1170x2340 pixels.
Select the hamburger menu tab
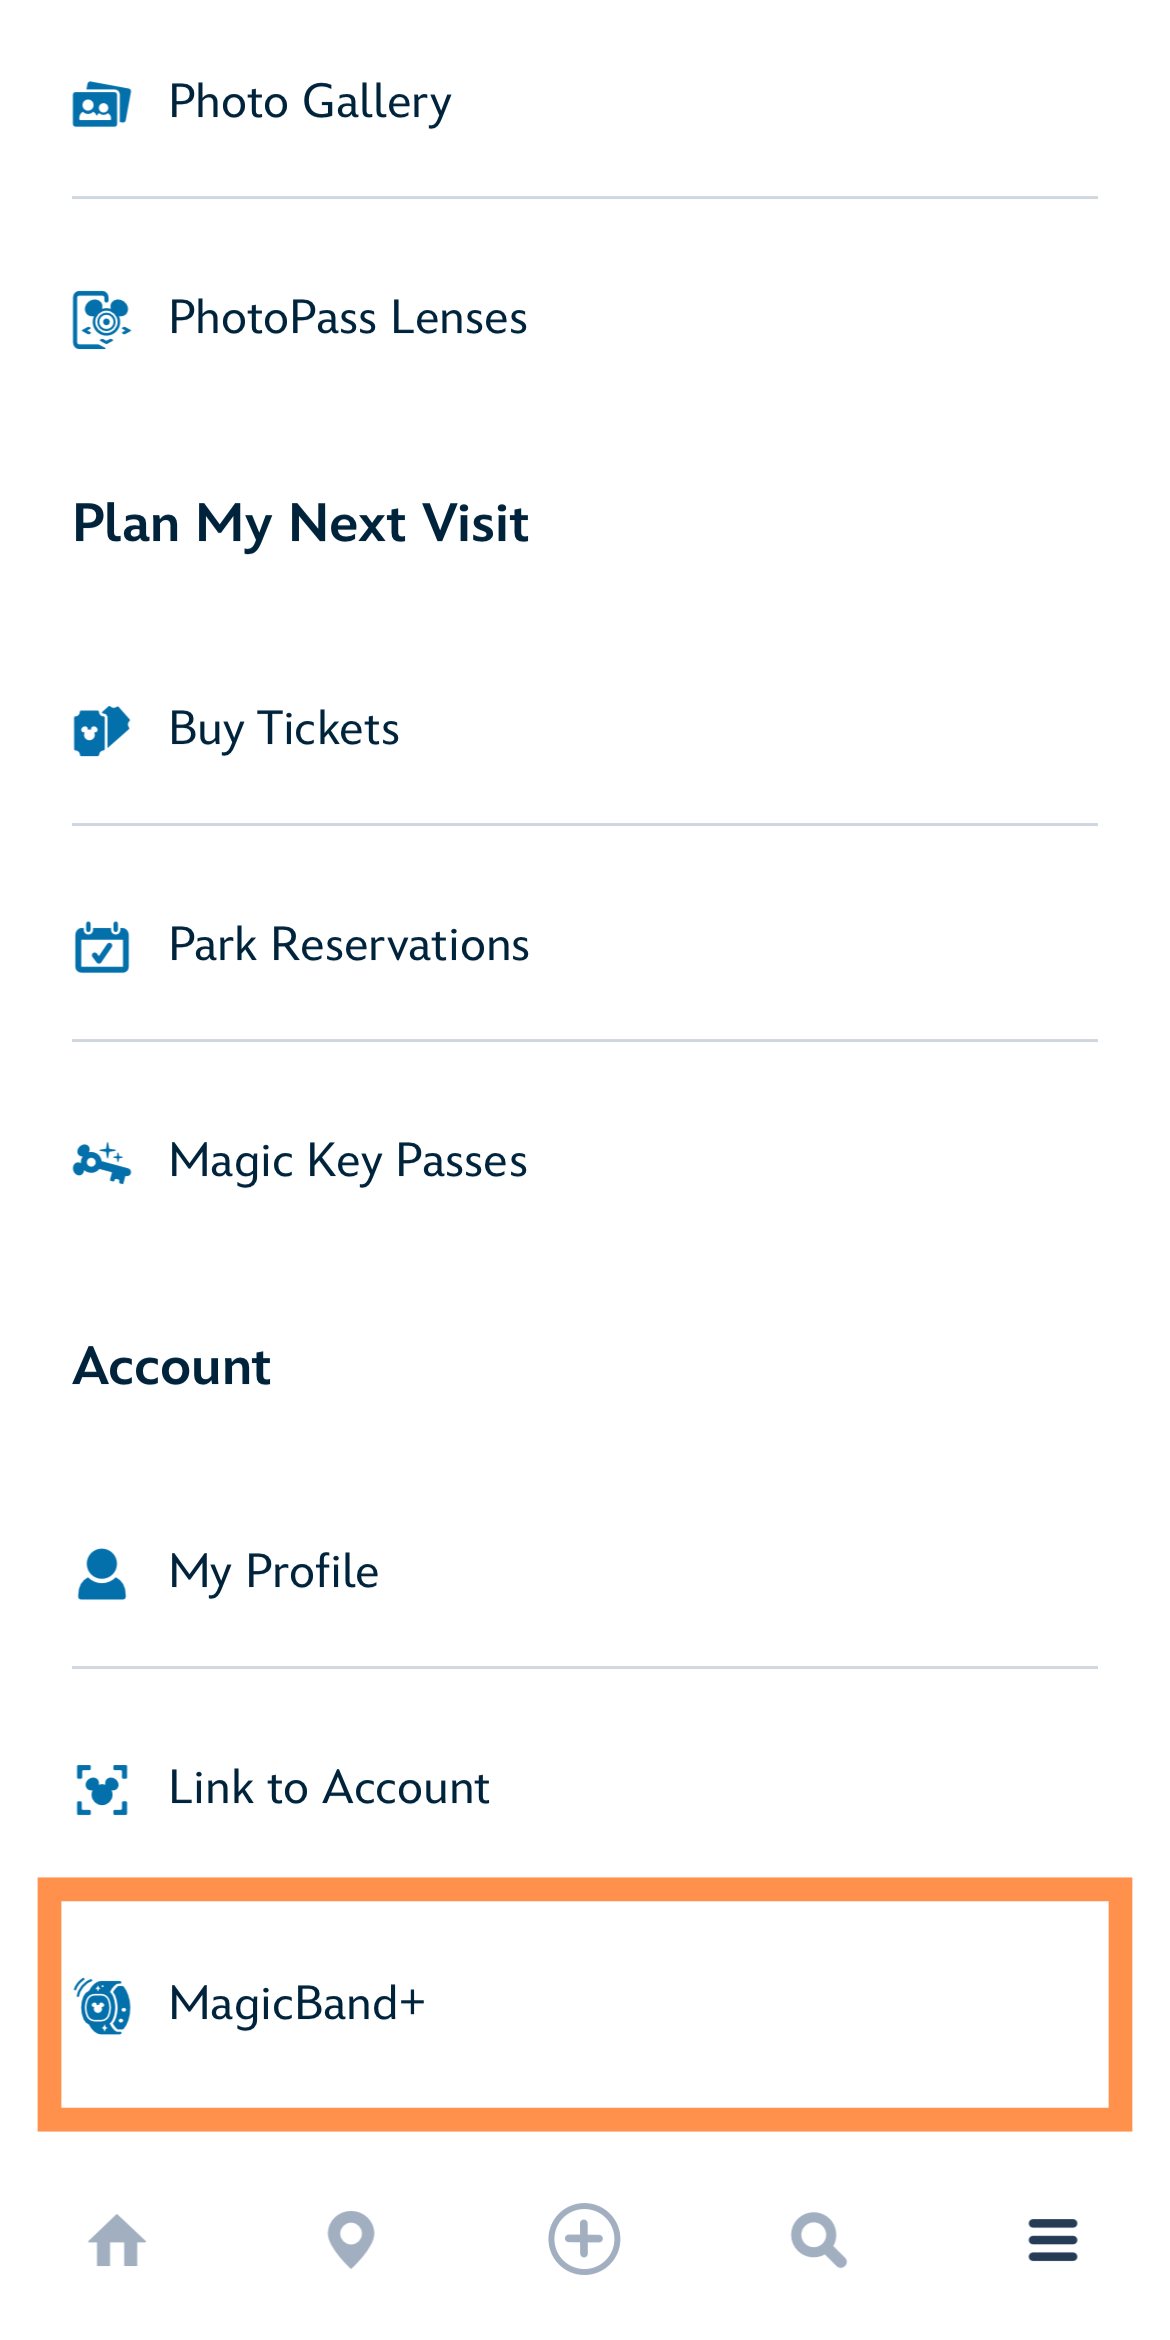pos(1052,2240)
